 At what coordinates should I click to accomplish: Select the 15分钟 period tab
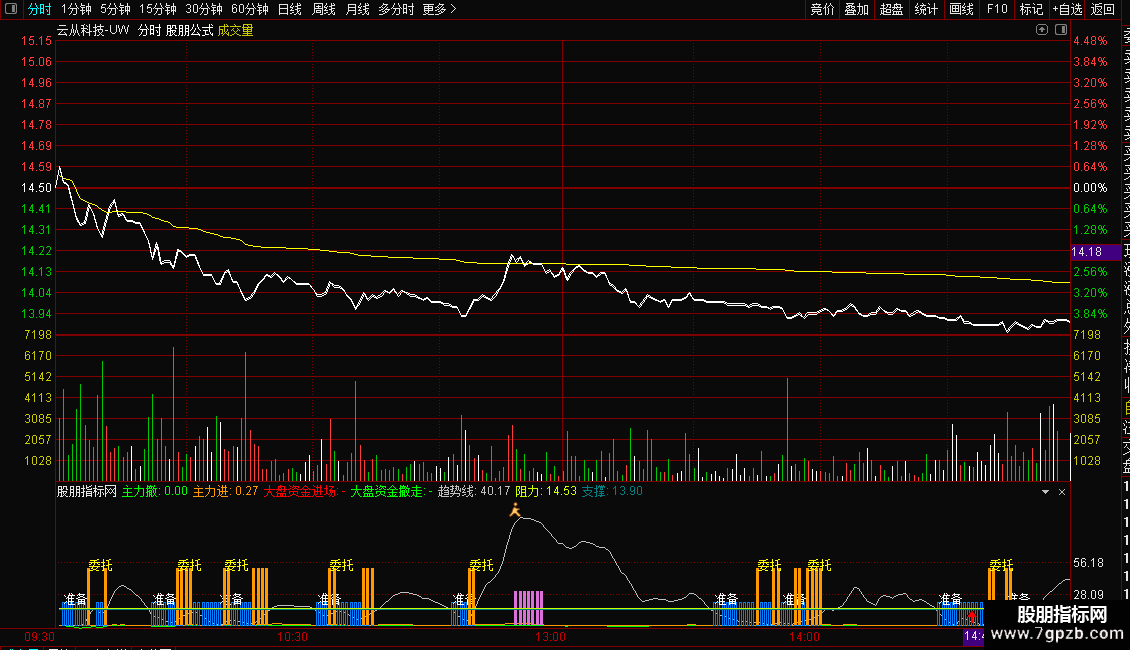157,10
